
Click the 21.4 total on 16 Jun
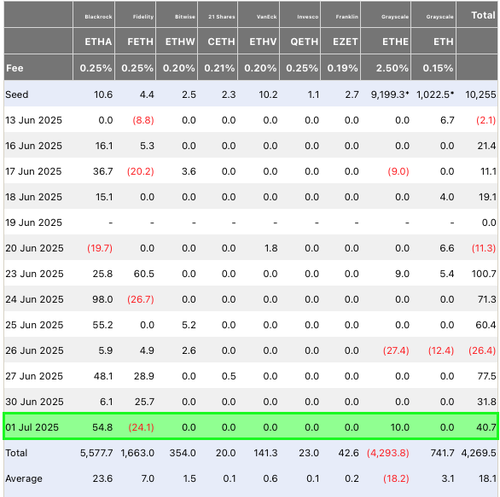(x=487, y=146)
